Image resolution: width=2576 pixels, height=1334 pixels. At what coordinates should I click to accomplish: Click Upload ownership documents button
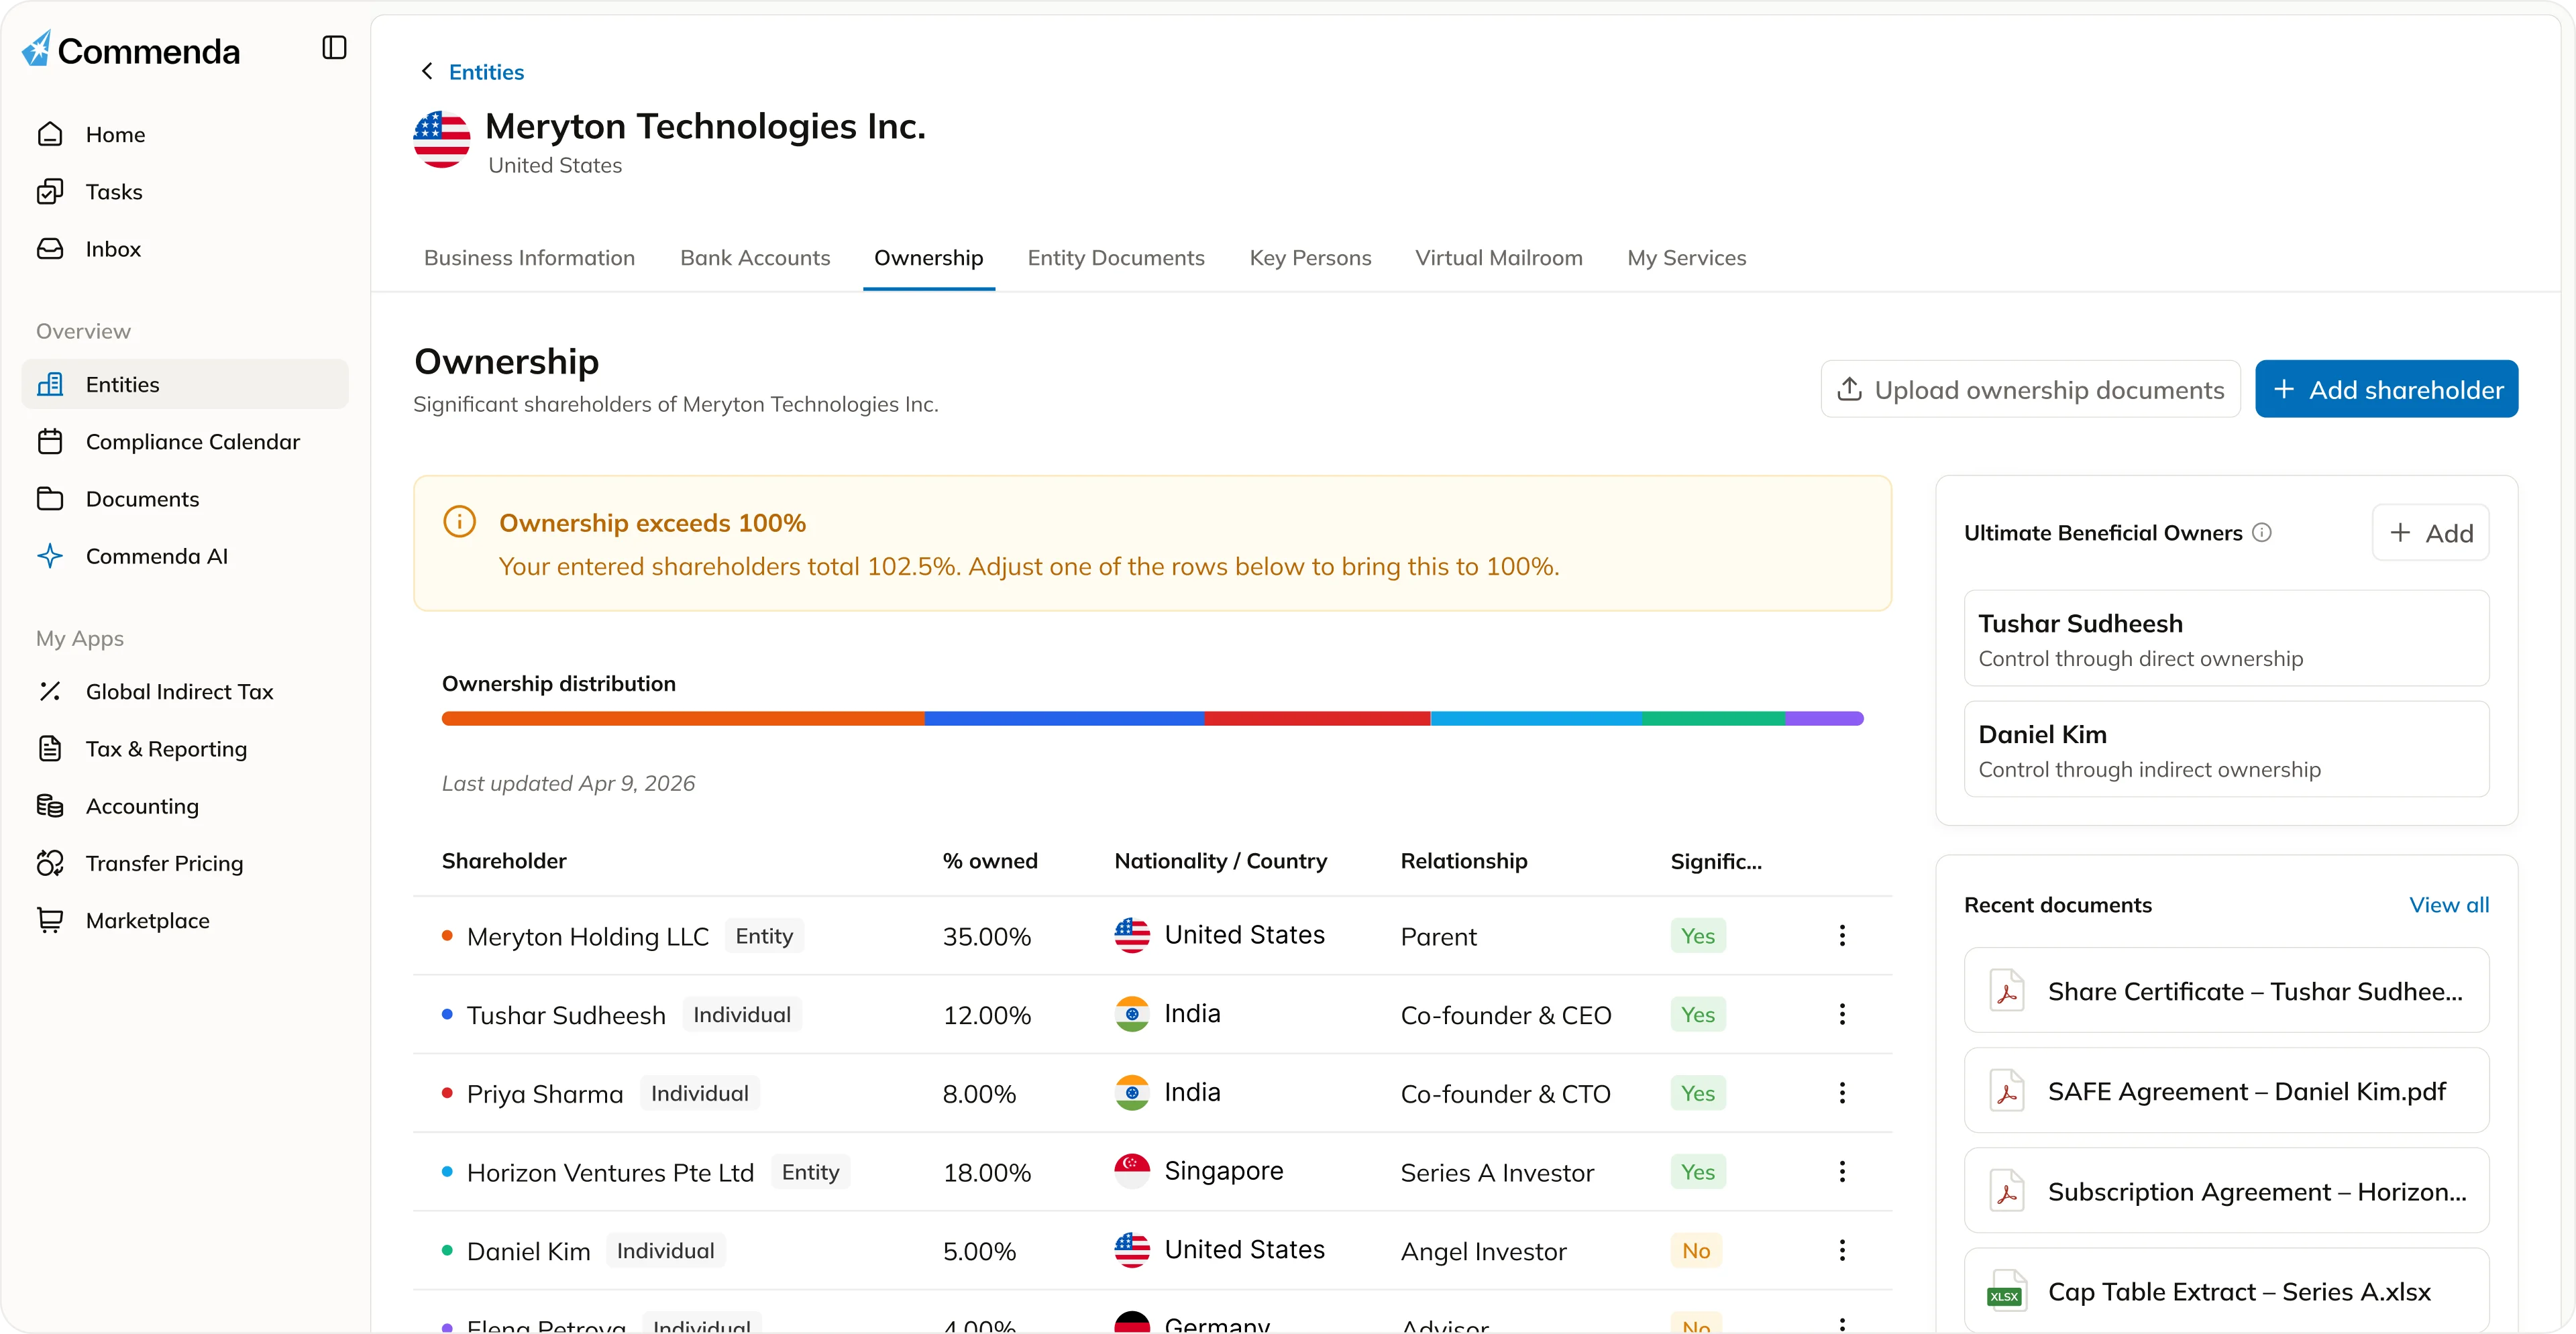coord(2030,389)
